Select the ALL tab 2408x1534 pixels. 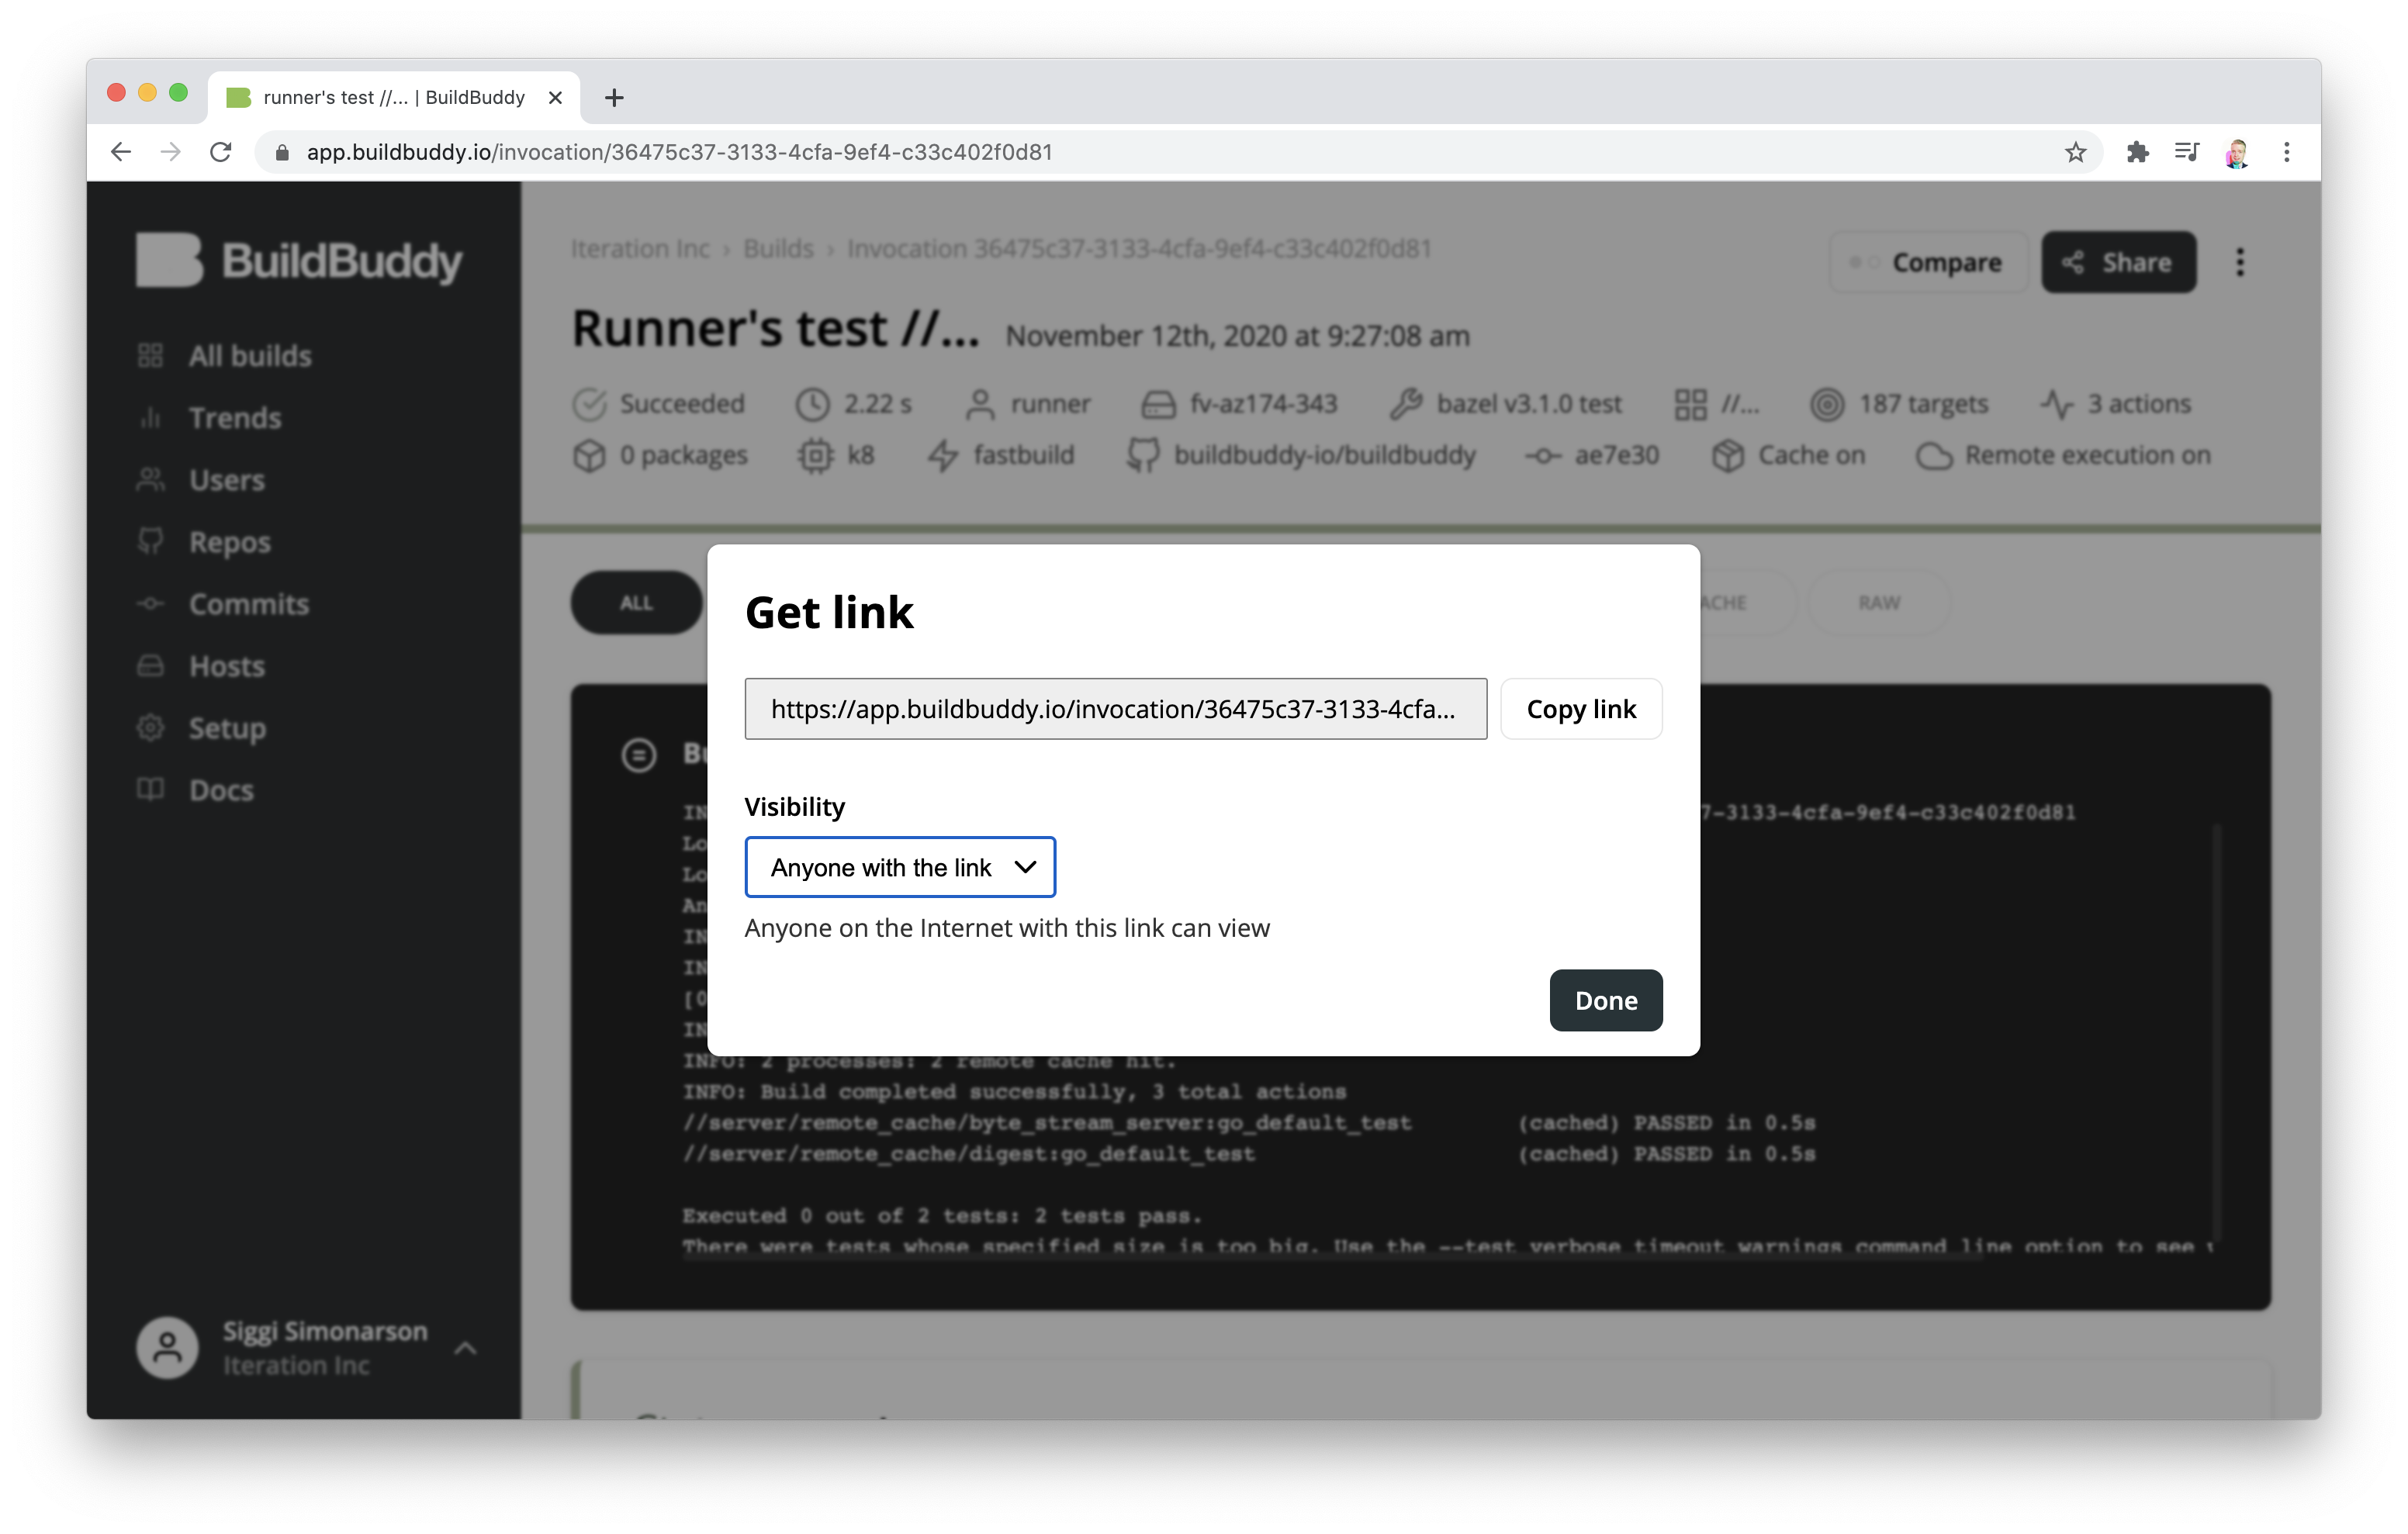(x=636, y=602)
